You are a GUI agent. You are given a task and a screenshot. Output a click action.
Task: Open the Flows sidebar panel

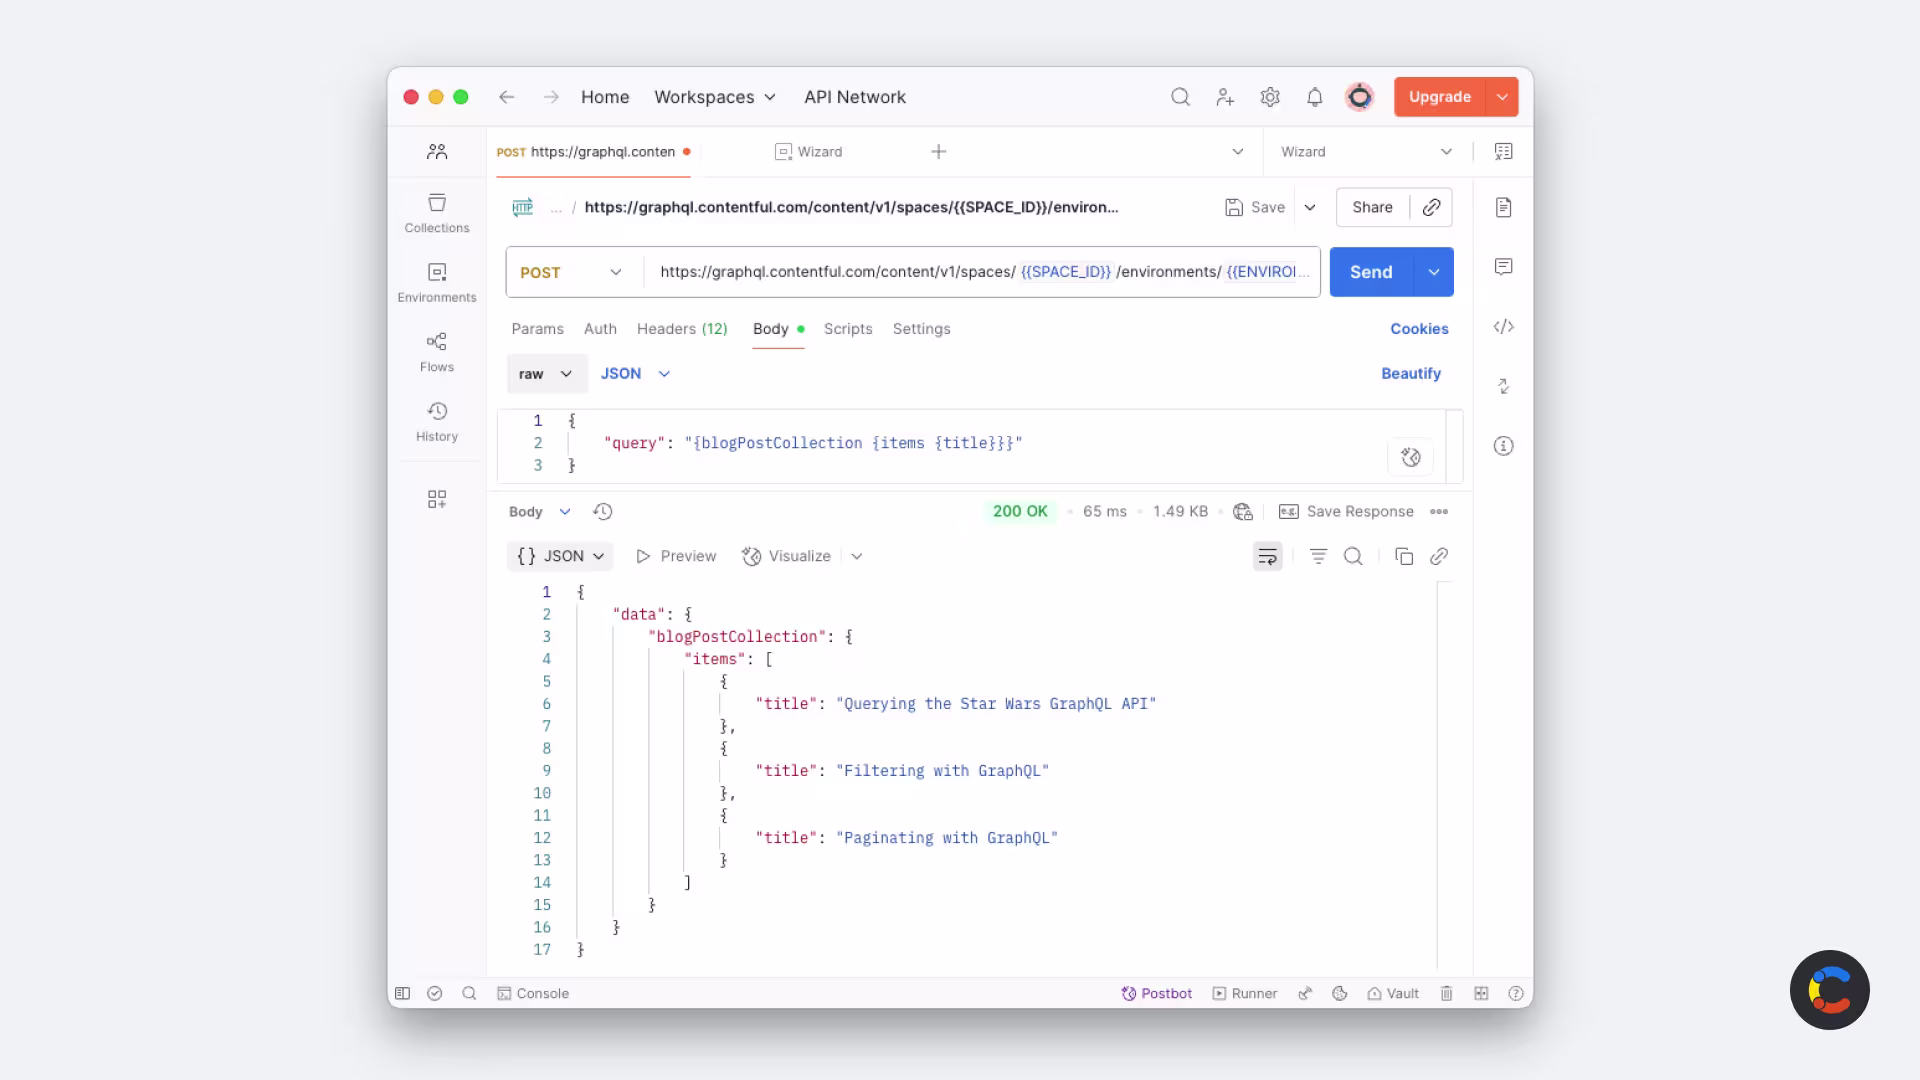pyautogui.click(x=437, y=353)
